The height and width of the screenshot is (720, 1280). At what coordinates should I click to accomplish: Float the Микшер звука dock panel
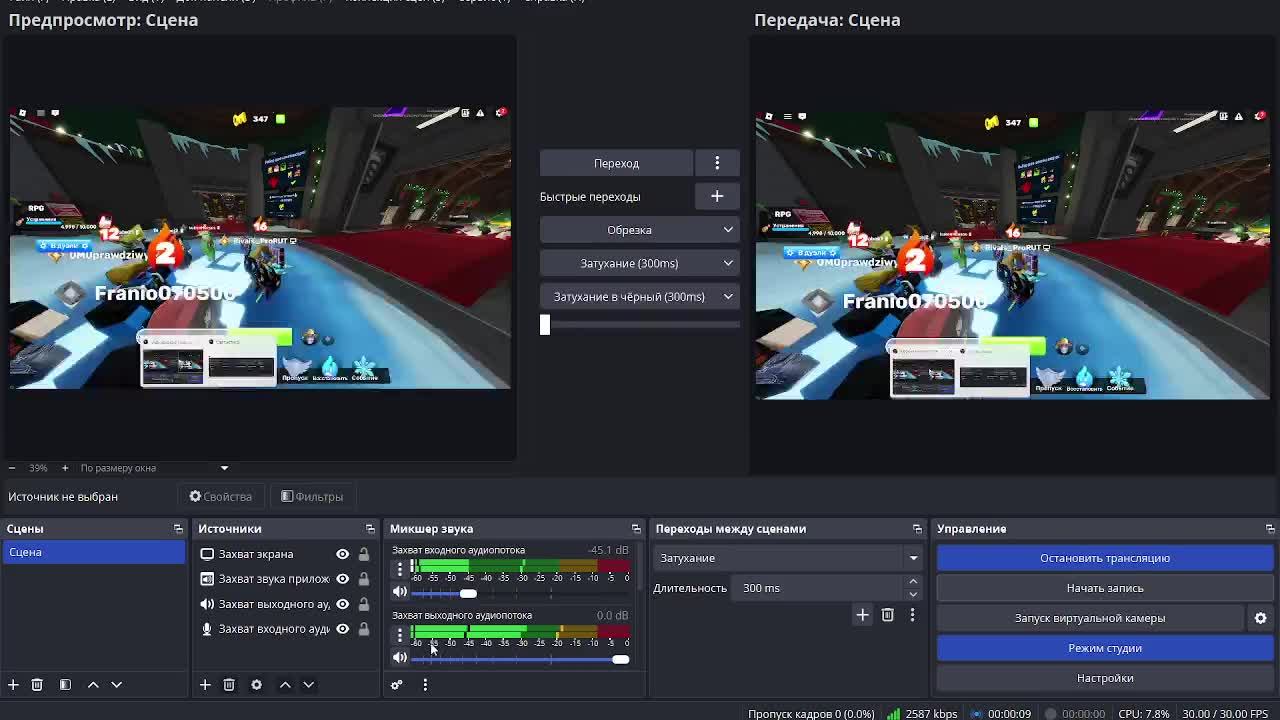(x=636, y=529)
